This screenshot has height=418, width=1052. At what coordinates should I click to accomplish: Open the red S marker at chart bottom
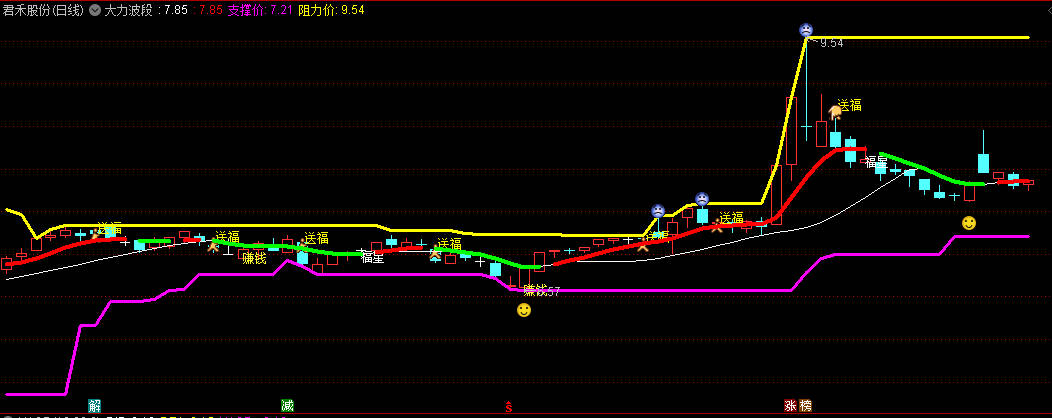pyautogui.click(x=509, y=407)
